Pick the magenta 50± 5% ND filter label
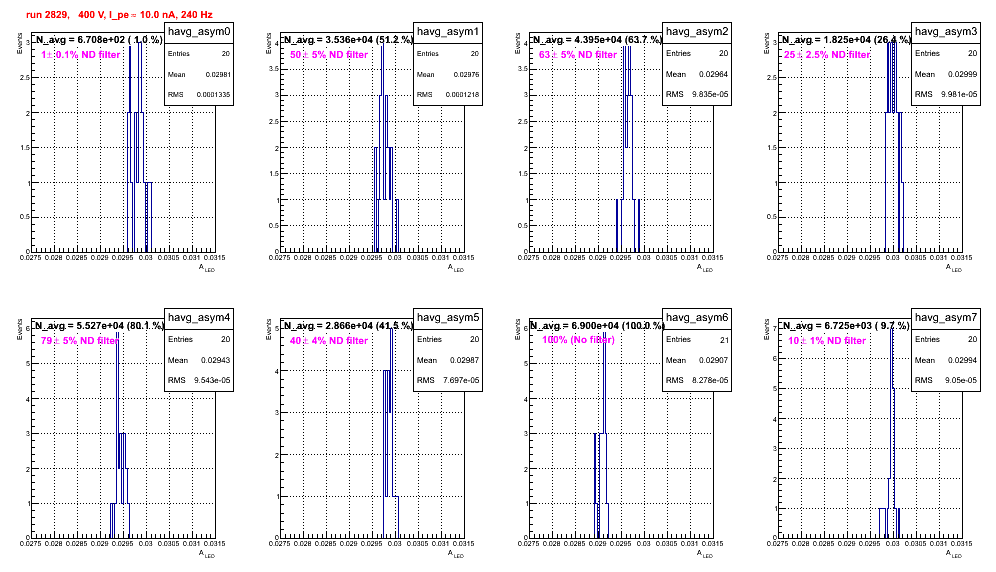The height and width of the screenshot is (572, 996). (x=329, y=55)
